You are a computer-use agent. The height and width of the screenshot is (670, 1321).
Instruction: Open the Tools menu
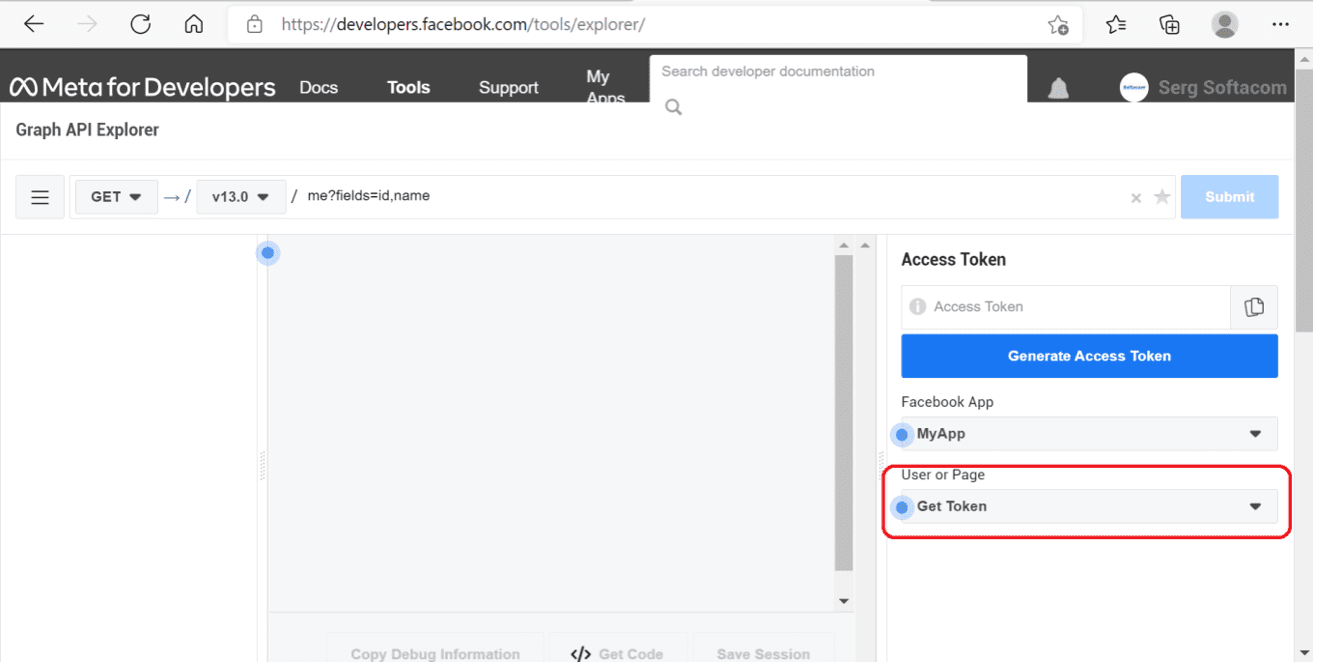(x=408, y=87)
